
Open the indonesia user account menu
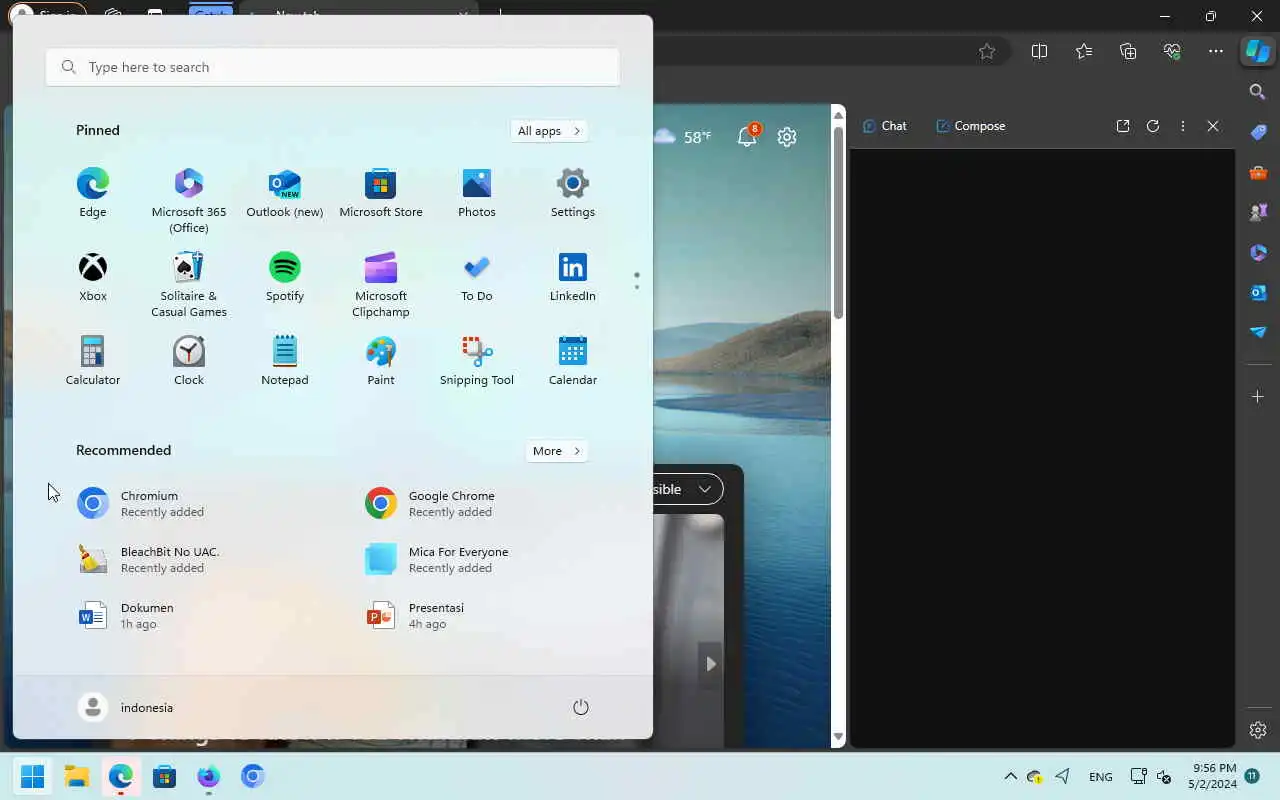click(x=126, y=707)
